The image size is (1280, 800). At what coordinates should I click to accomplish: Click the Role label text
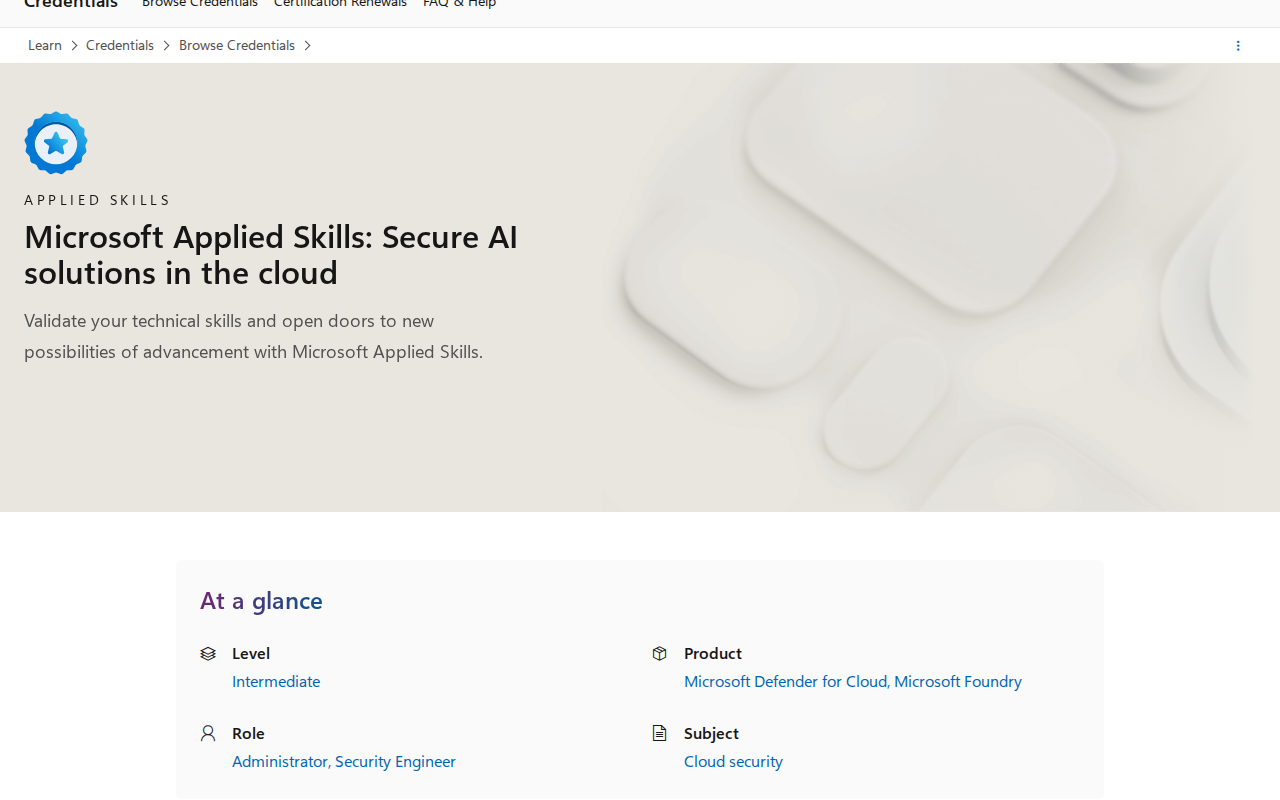pos(248,733)
